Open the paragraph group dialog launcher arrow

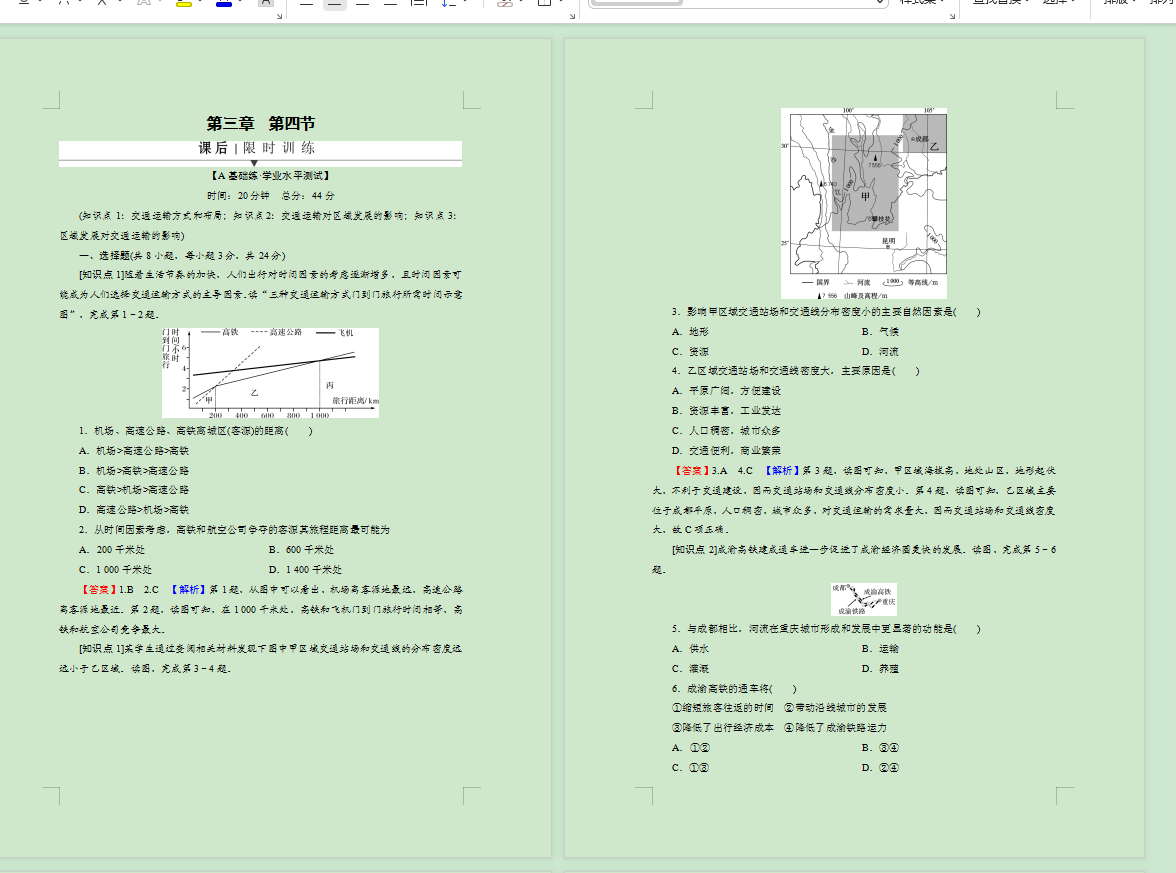pyautogui.click(x=572, y=16)
